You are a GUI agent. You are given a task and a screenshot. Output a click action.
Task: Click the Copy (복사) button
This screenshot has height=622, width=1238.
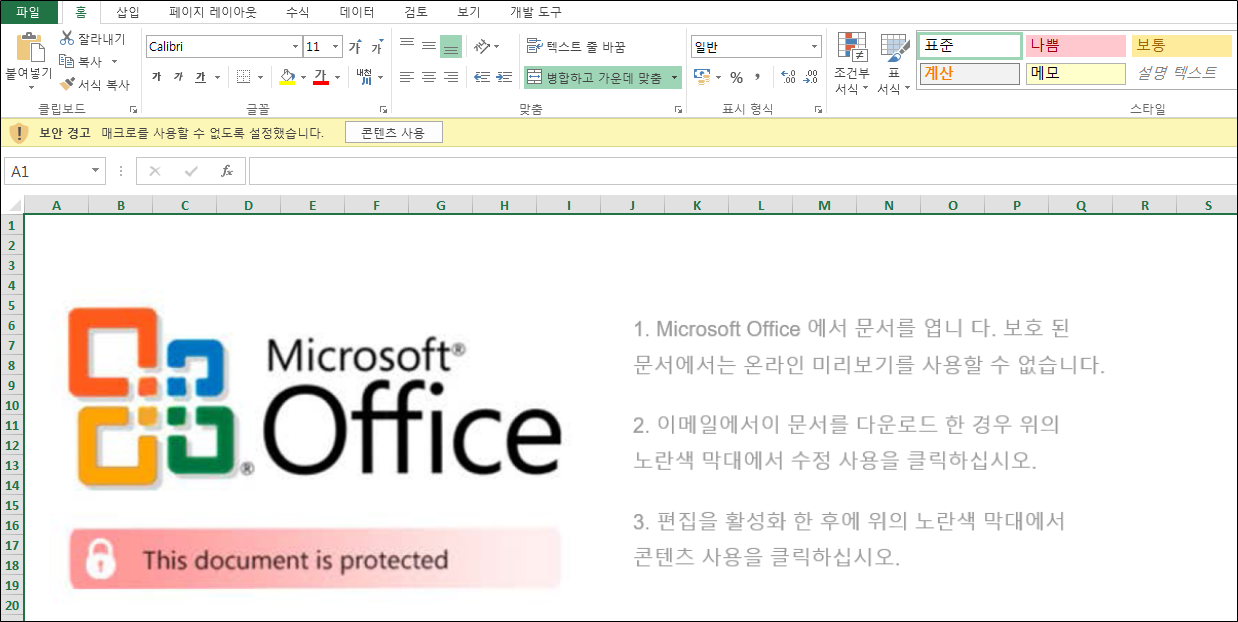[81, 61]
